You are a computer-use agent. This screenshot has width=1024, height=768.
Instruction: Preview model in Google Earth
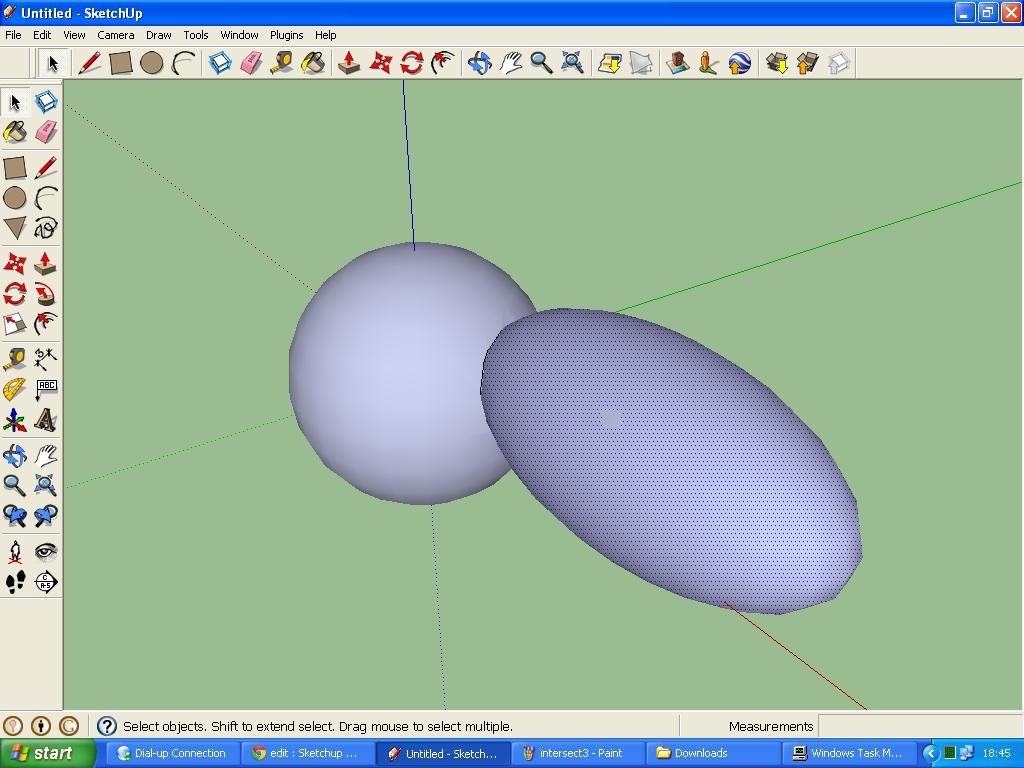click(739, 63)
